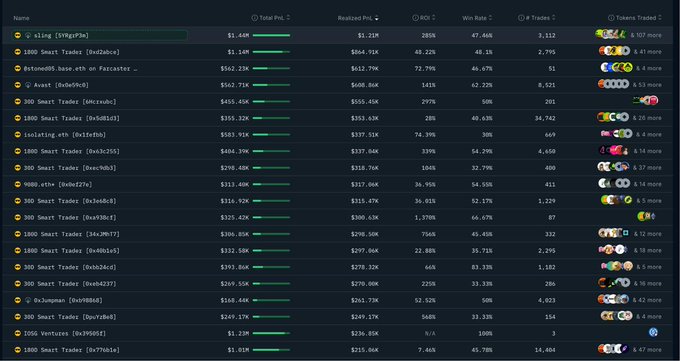Click the $1.21M realized PnL cell
The image size is (680, 361).
coord(368,36)
